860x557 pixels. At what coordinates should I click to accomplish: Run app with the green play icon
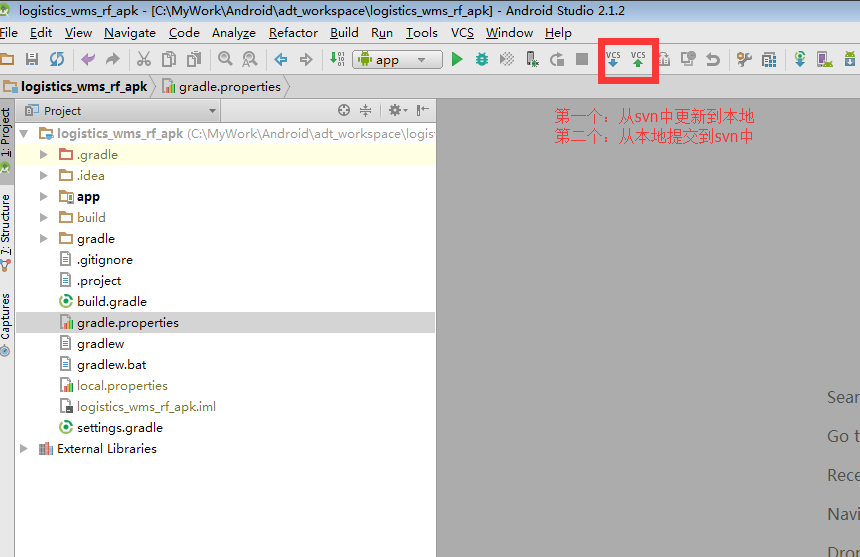[x=457, y=59]
